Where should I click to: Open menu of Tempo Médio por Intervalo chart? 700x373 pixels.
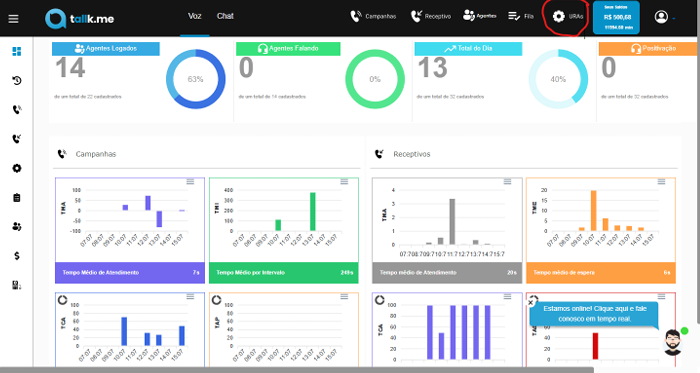point(344,182)
